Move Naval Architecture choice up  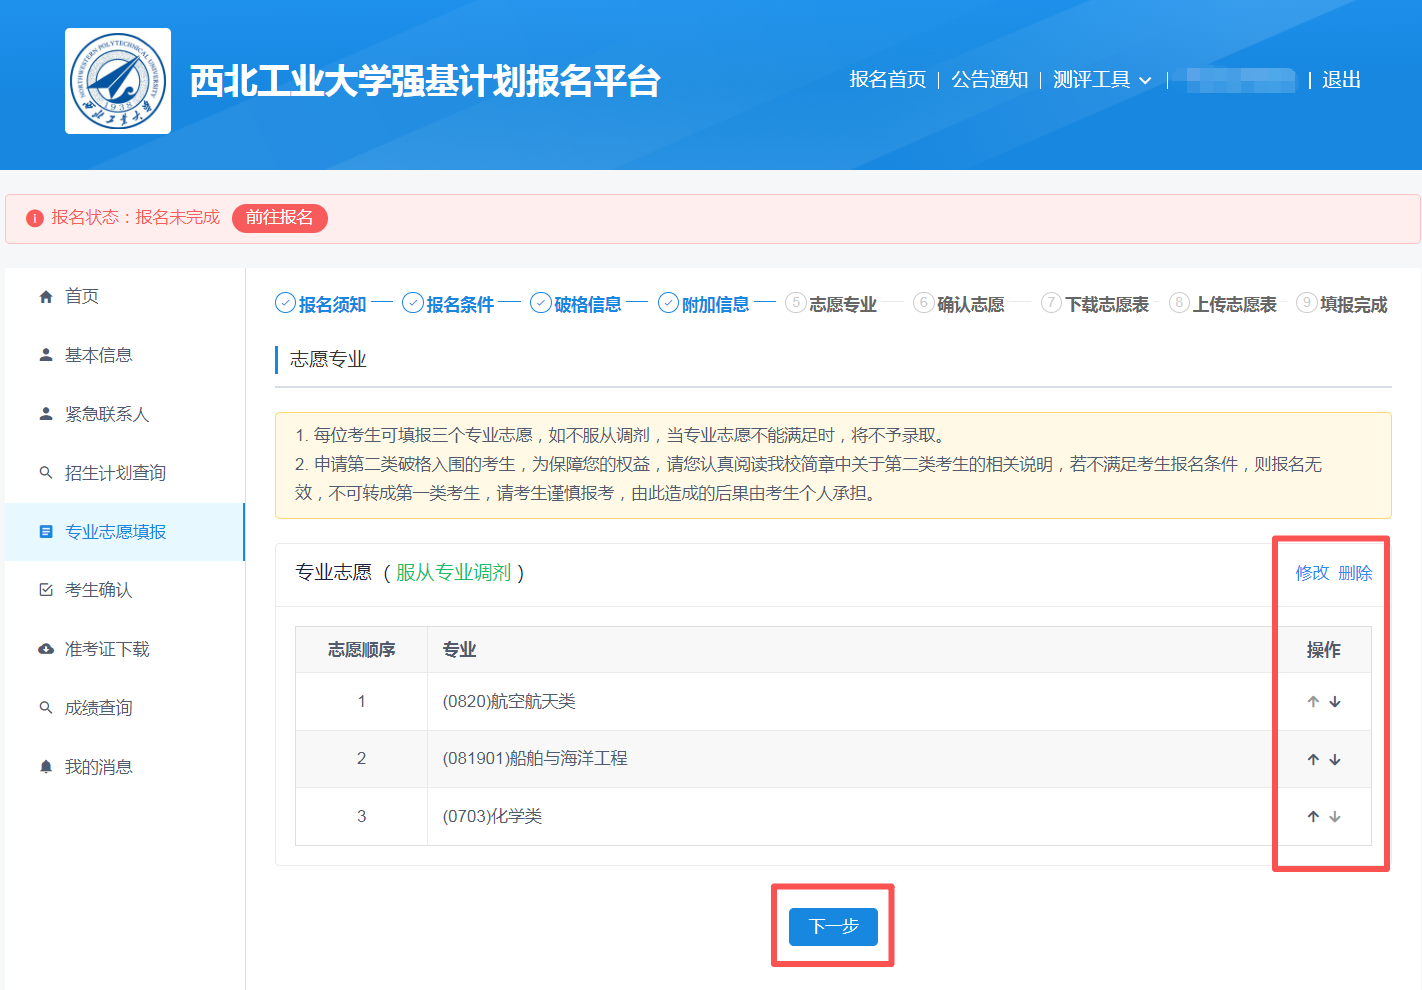click(x=1313, y=760)
